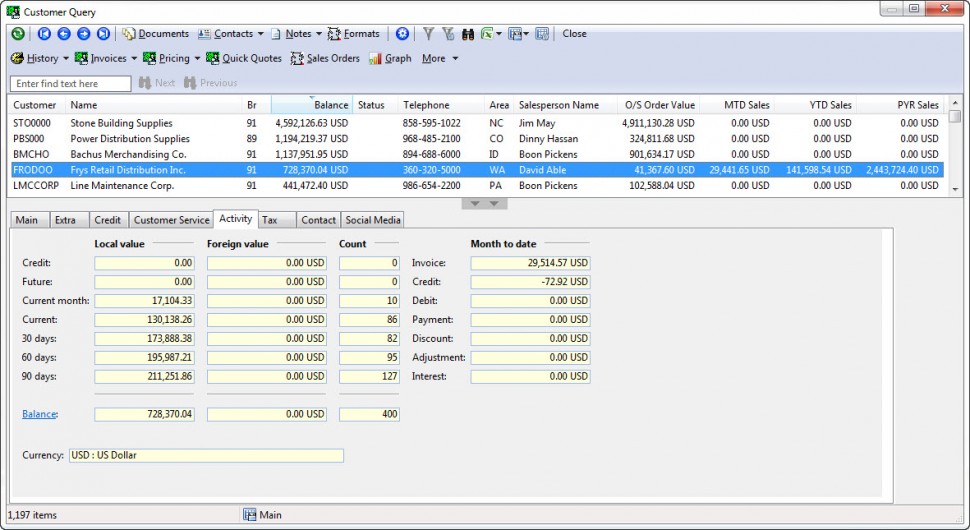Image resolution: width=970 pixels, height=530 pixels.
Task: Expand the History dropdown arrow
Action: click(66, 58)
